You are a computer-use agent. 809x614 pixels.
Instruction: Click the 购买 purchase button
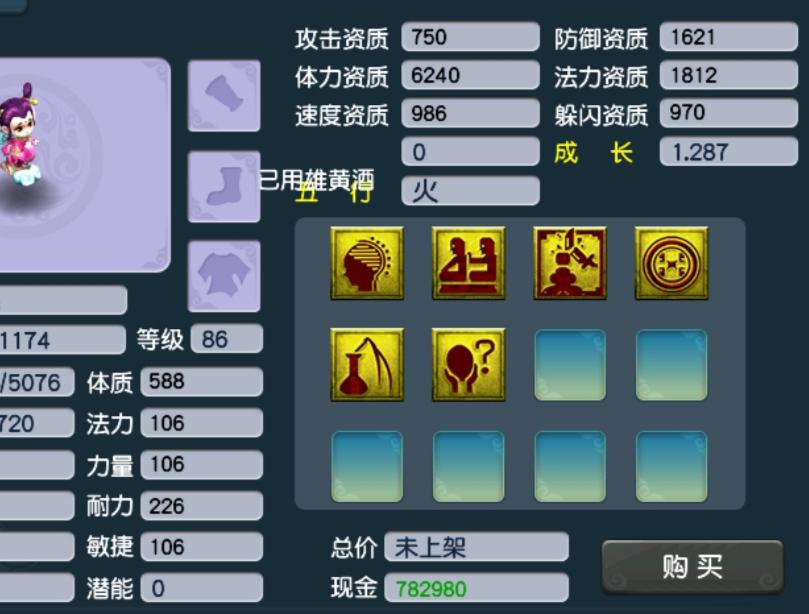click(692, 567)
